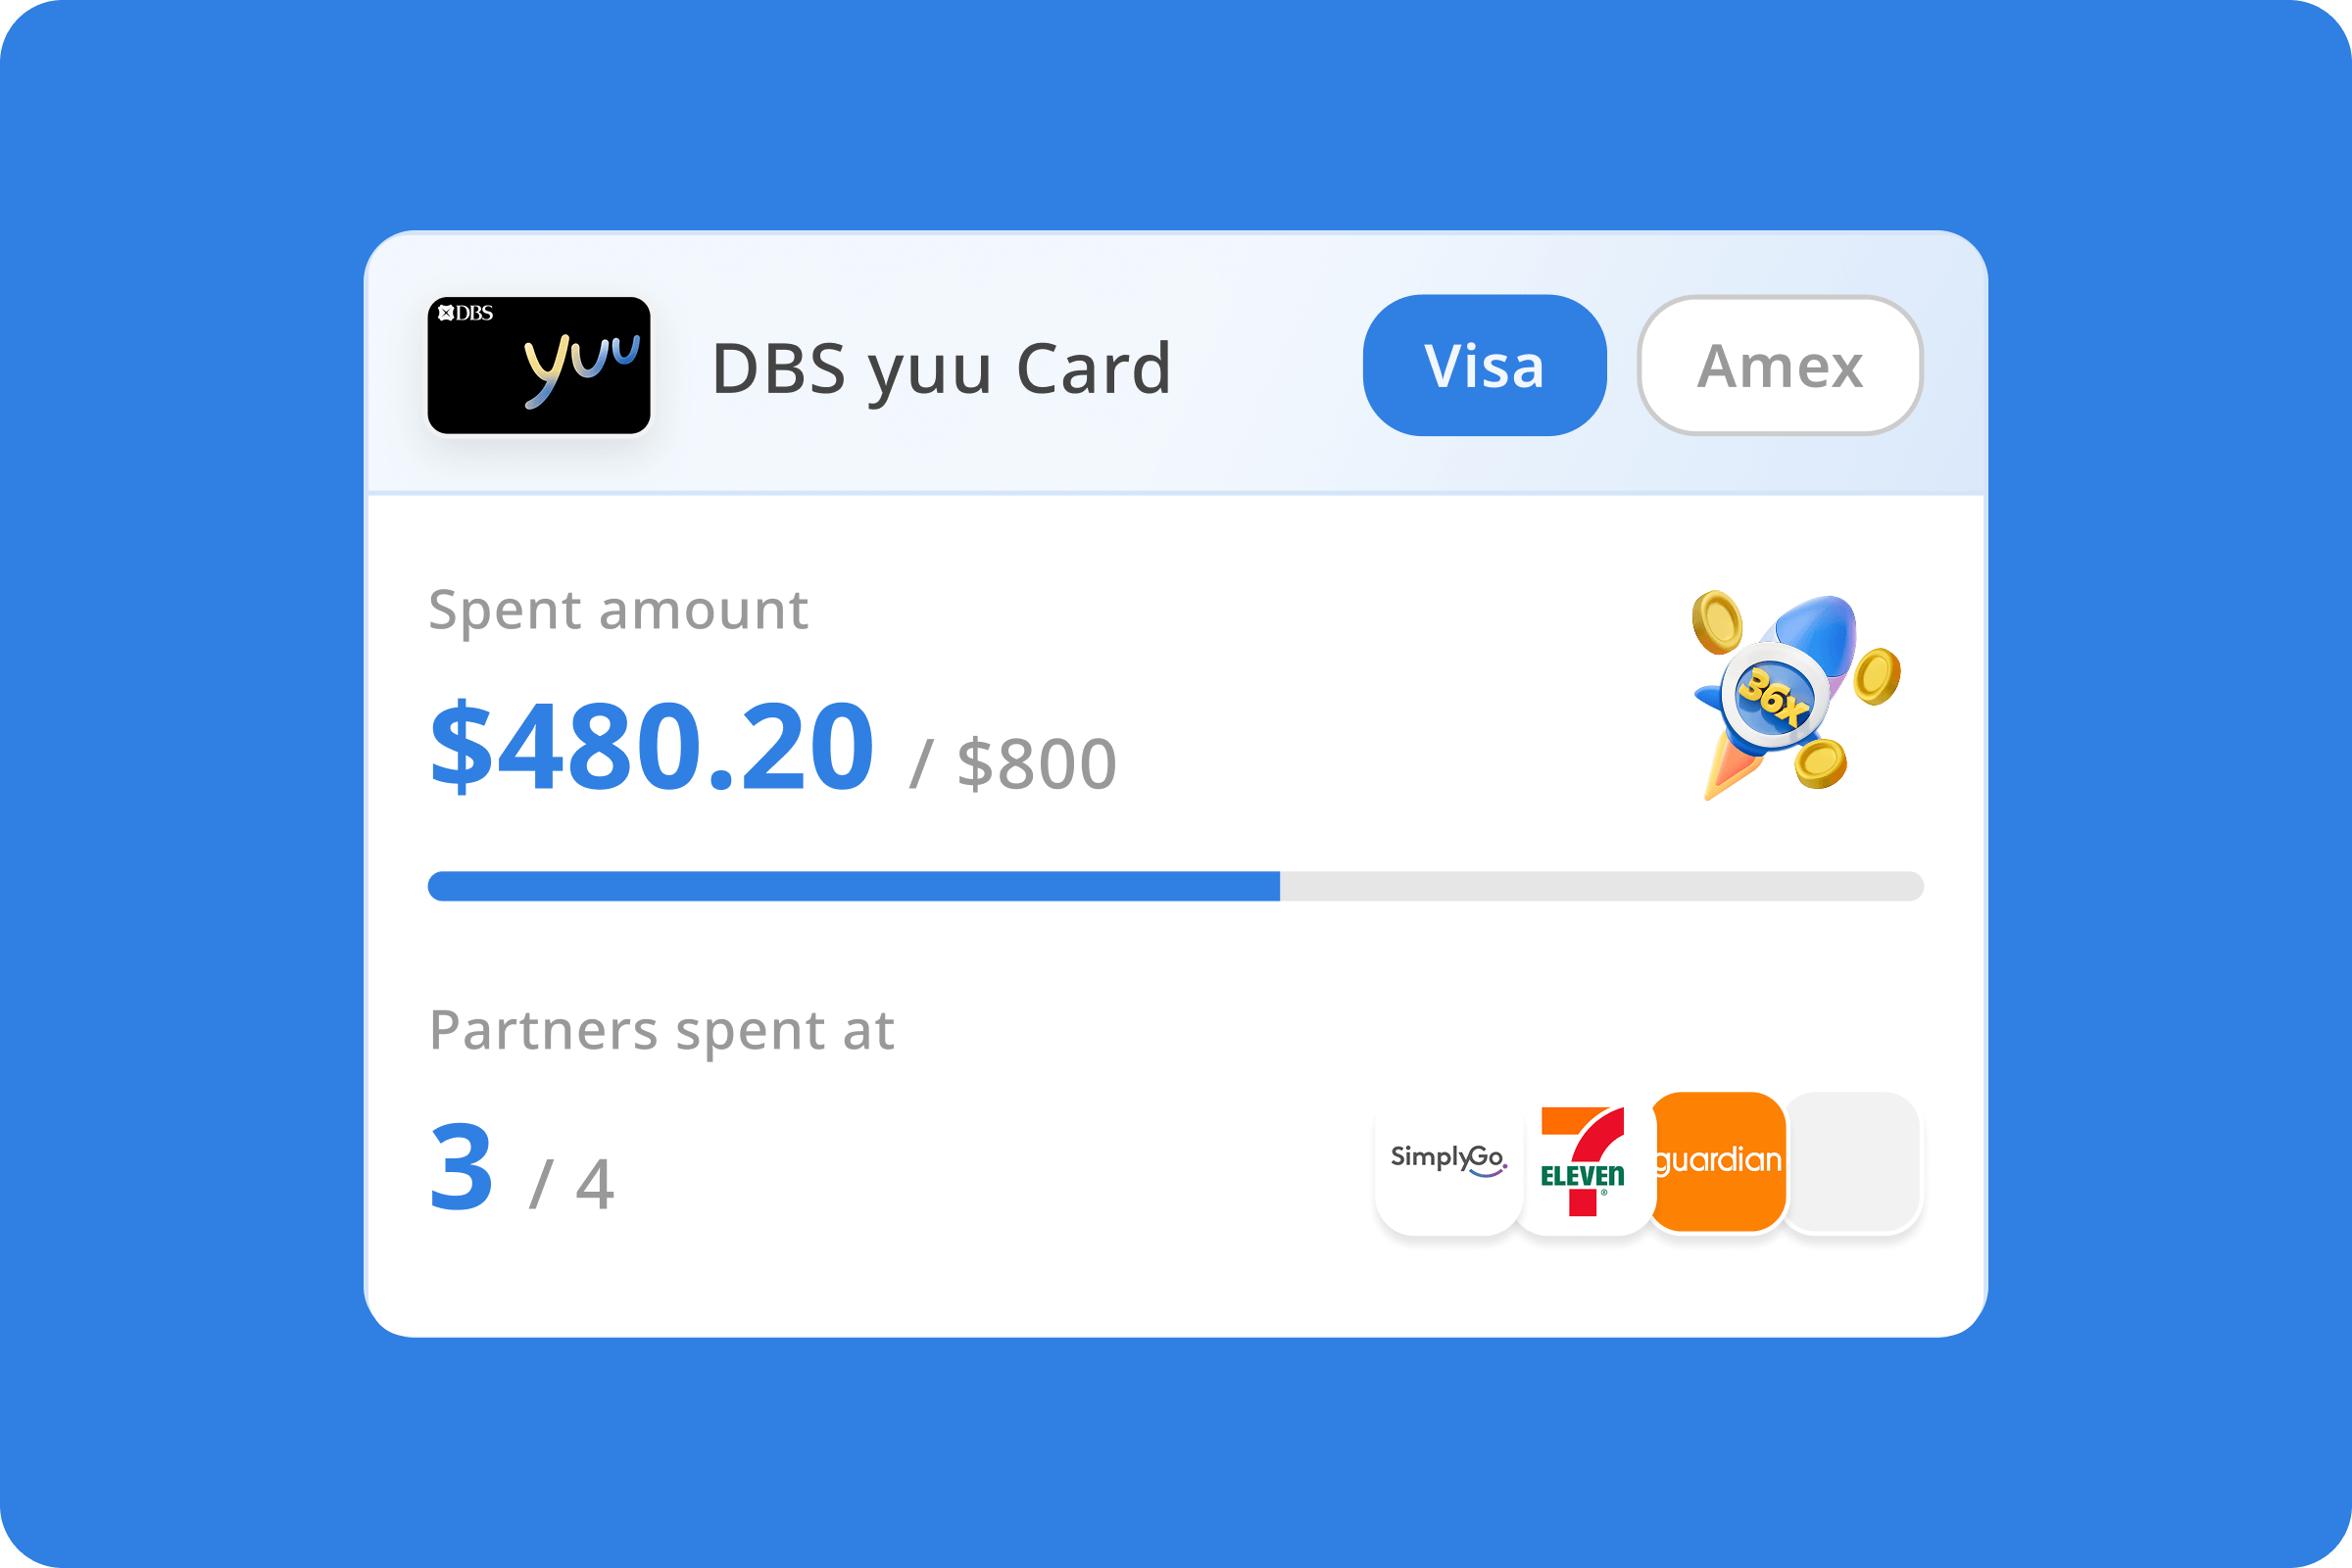Screen dimensions: 2352x1568
Task: Click the DBS logo on the card image
Action: click(x=466, y=313)
